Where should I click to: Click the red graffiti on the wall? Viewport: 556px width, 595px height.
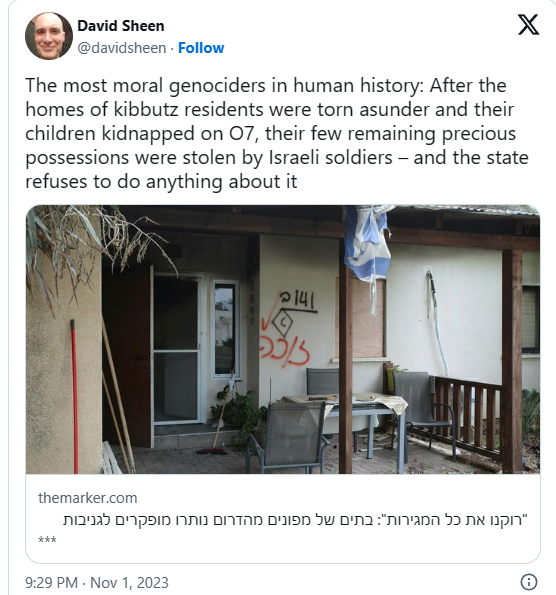(285, 347)
